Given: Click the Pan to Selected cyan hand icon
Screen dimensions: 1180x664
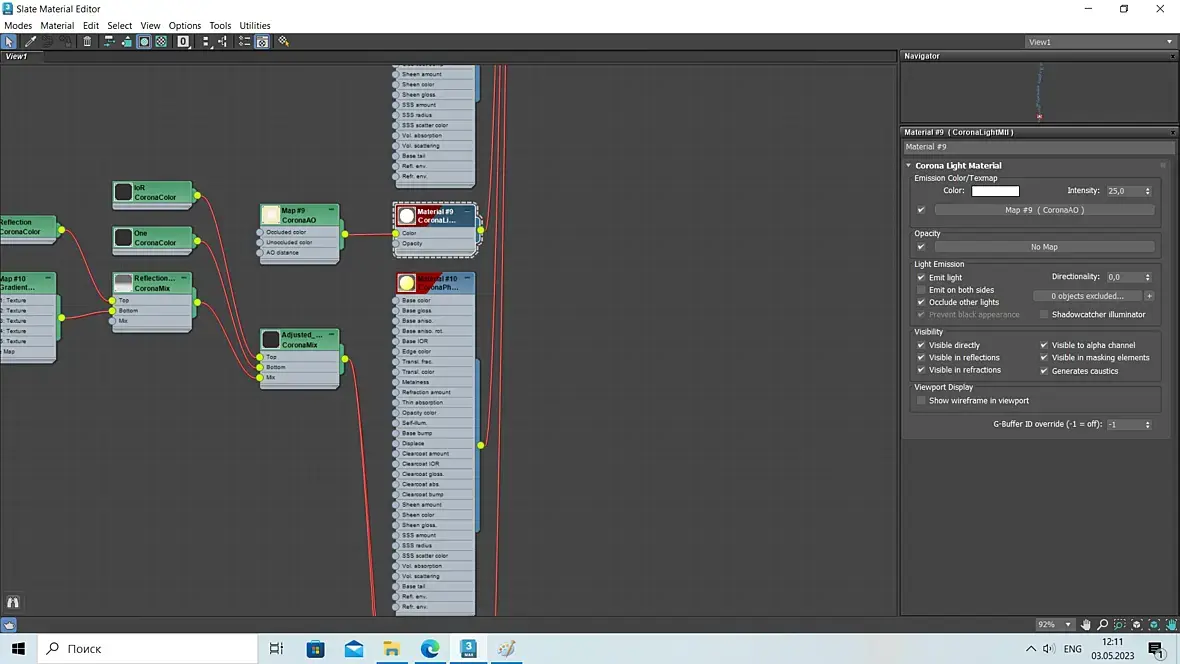Looking at the screenshot, I should [x=1172, y=625].
